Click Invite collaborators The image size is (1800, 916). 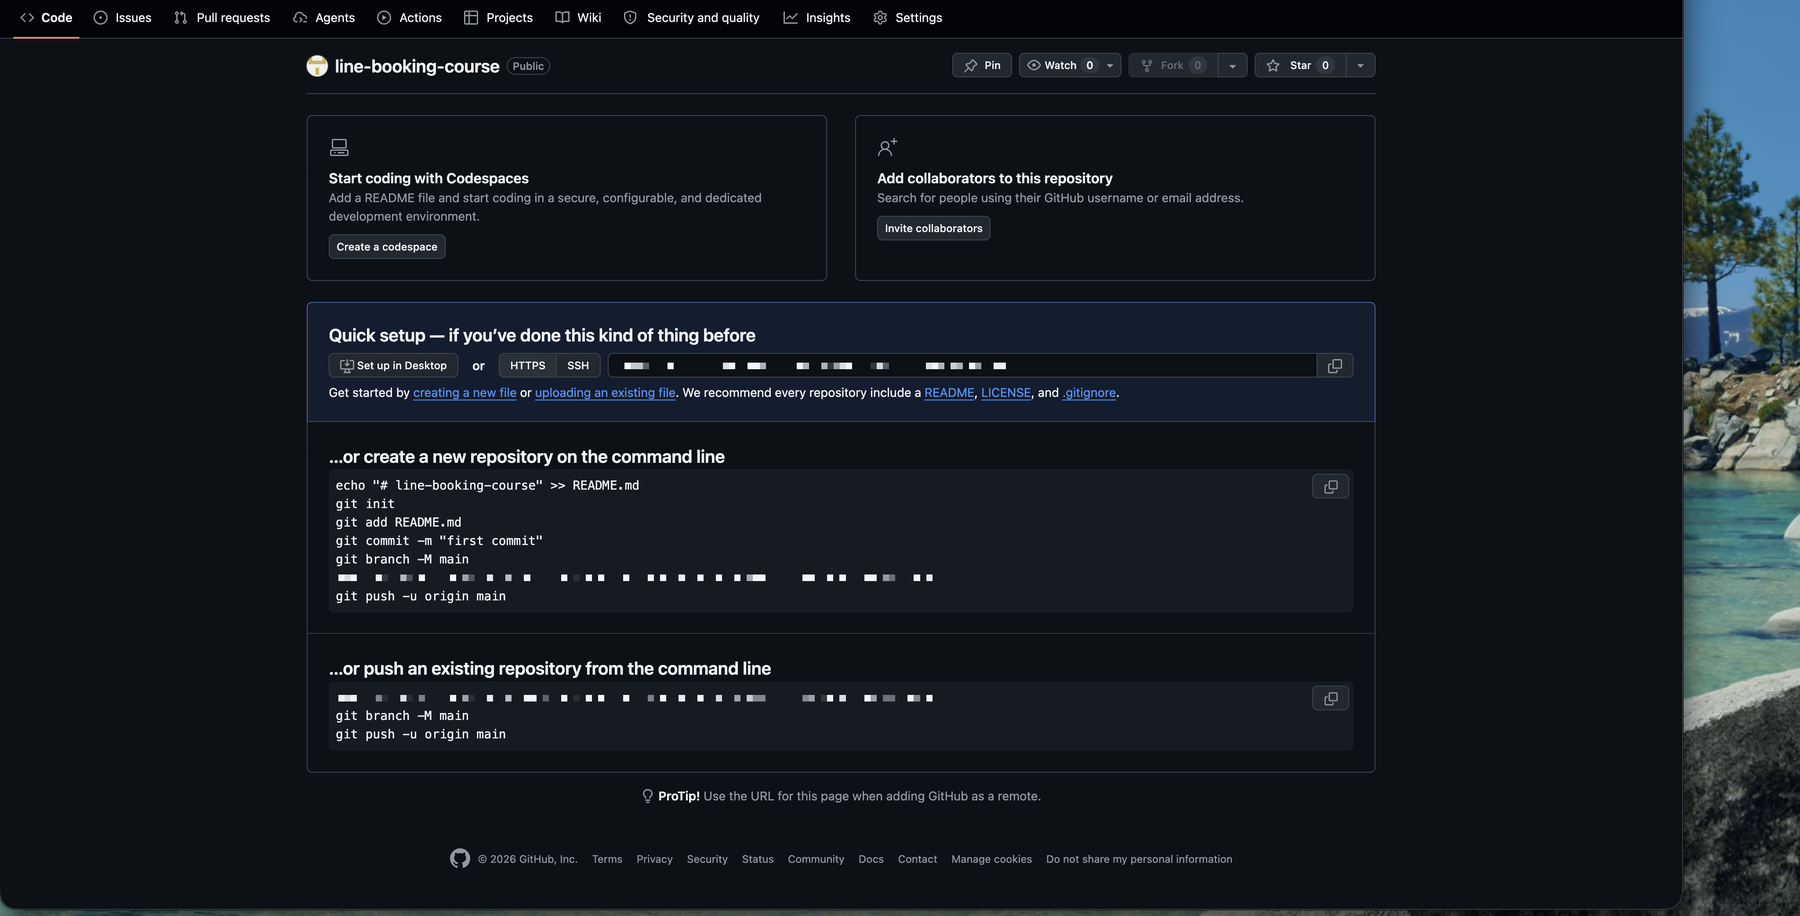click(x=933, y=229)
